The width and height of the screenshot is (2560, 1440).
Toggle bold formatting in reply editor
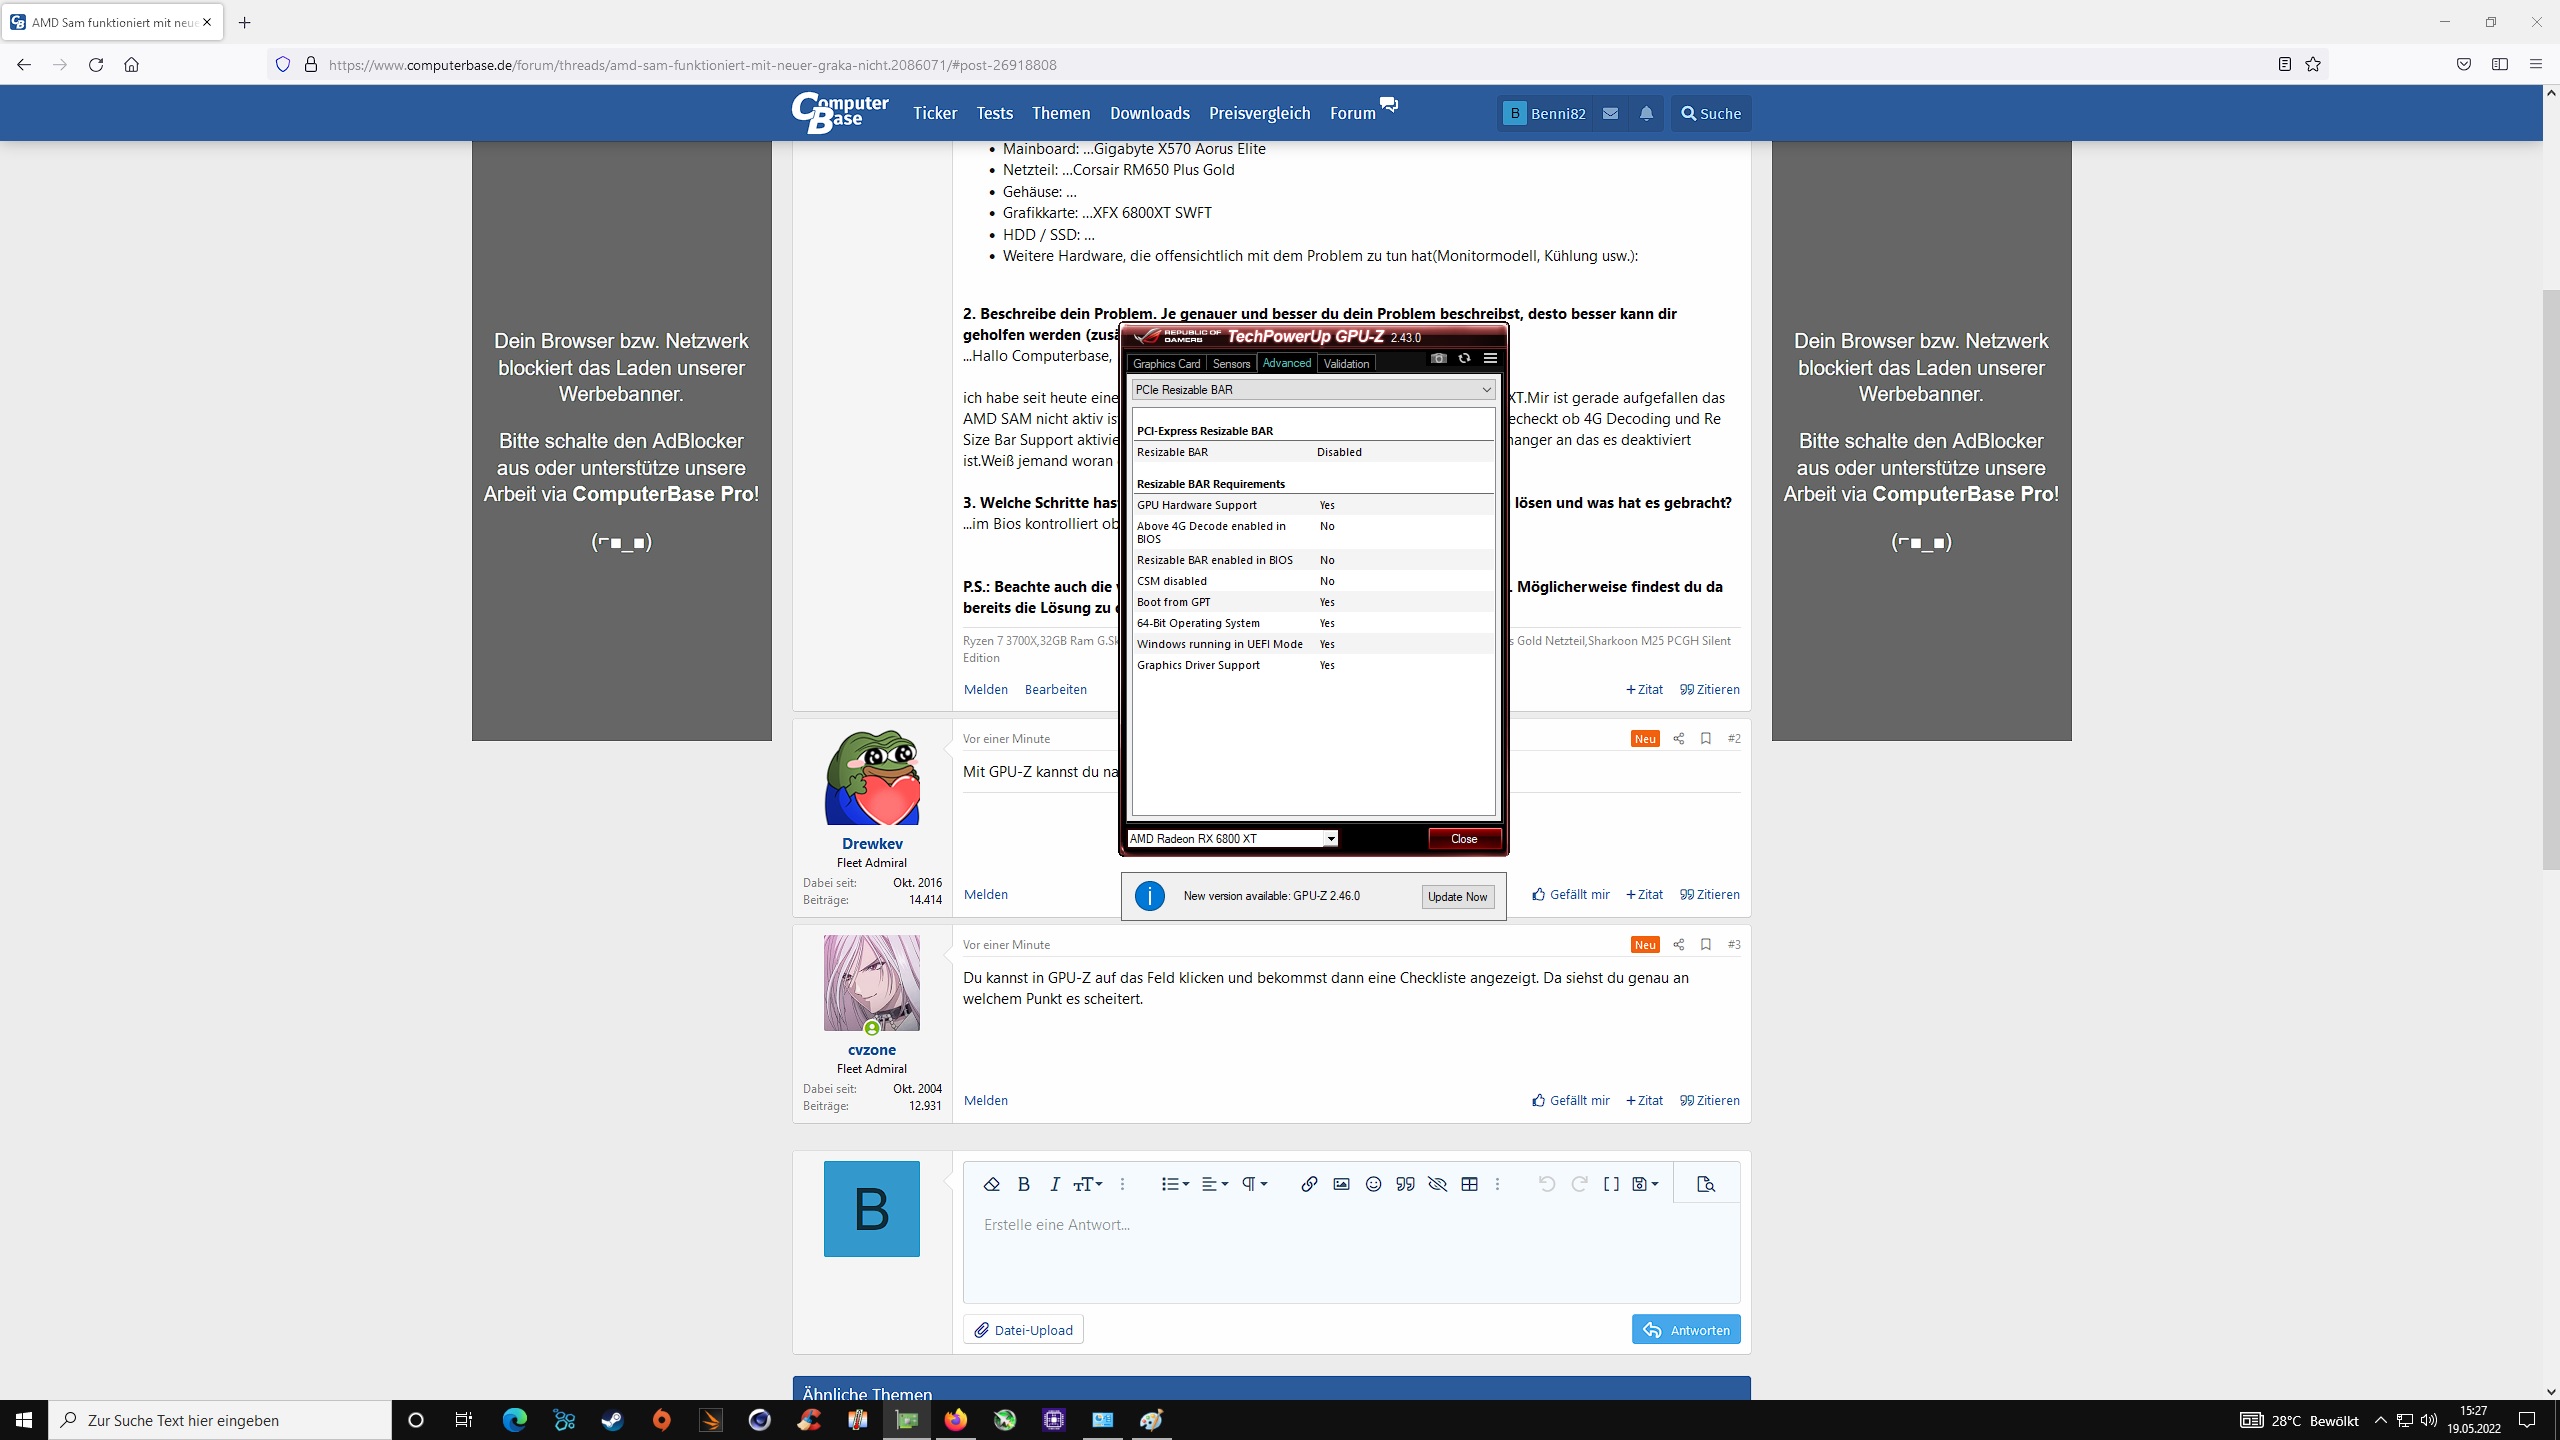coord(1023,1184)
